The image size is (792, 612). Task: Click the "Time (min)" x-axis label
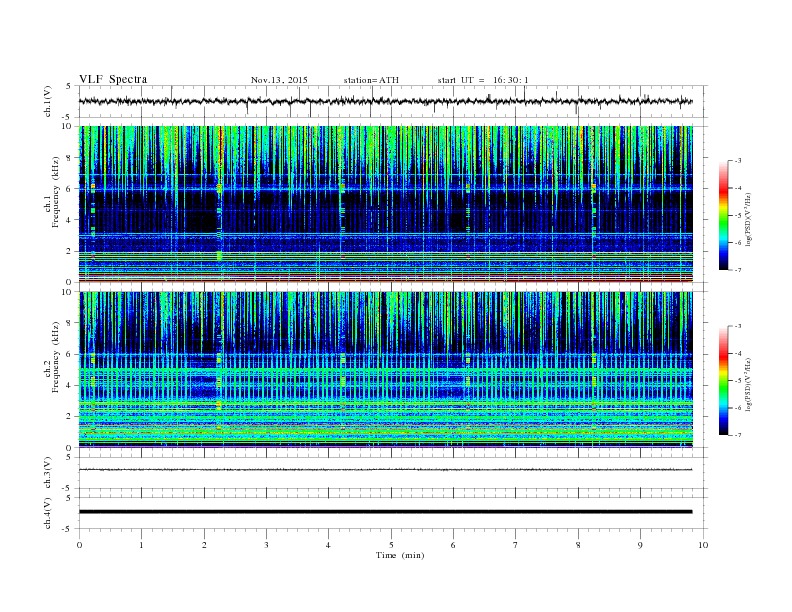coord(400,555)
